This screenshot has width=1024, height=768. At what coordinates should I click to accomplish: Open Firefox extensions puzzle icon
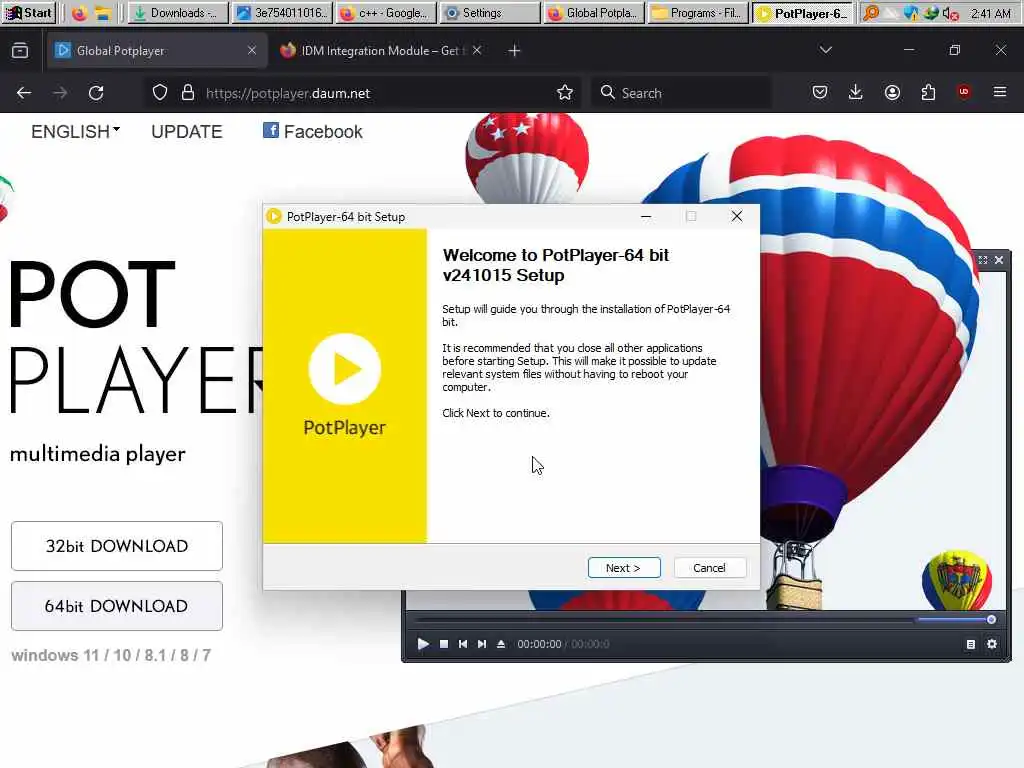click(928, 93)
